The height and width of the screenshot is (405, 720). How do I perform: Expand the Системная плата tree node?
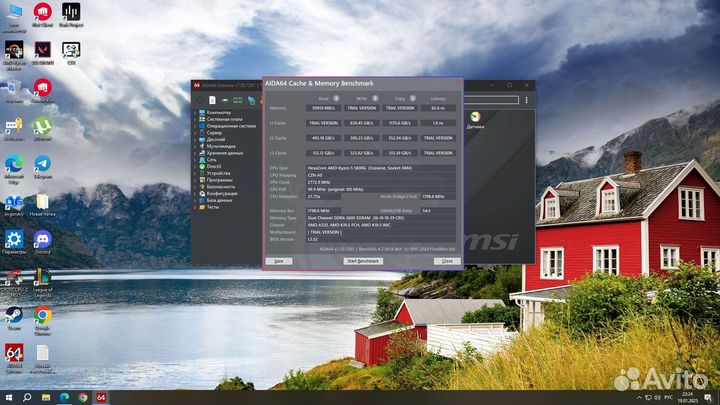[195, 118]
